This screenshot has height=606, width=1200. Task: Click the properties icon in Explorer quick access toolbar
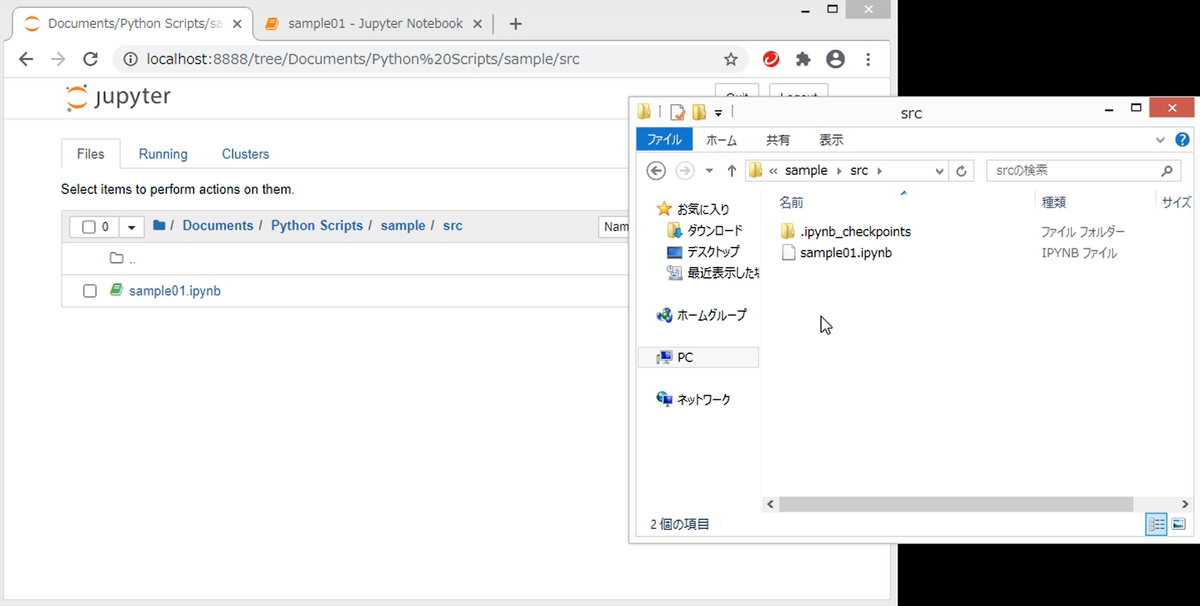pos(678,112)
